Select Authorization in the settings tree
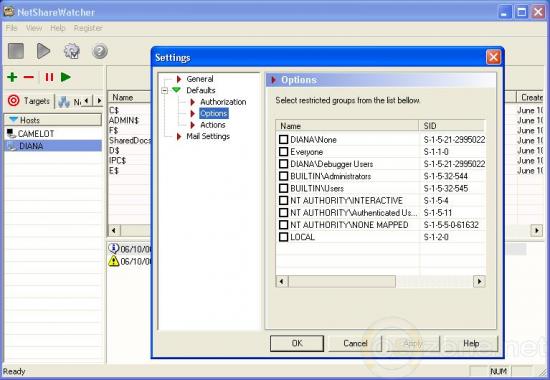 coord(223,102)
